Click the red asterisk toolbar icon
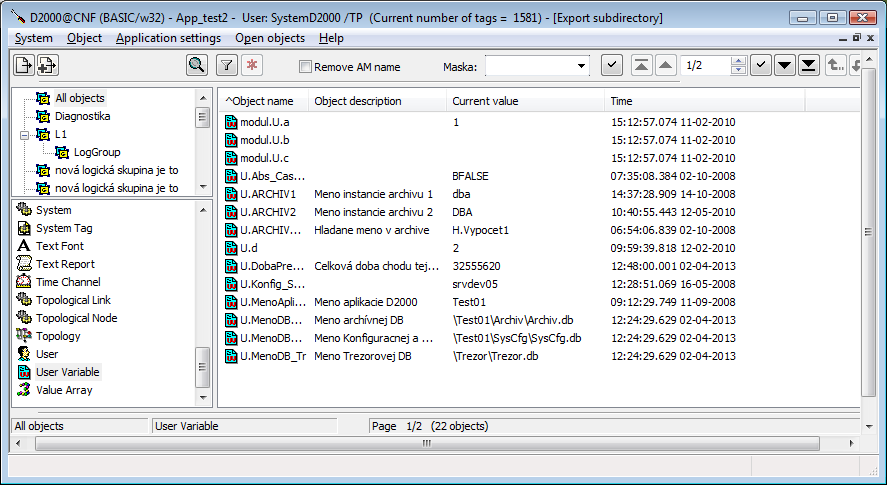887x485 pixels. [251, 65]
